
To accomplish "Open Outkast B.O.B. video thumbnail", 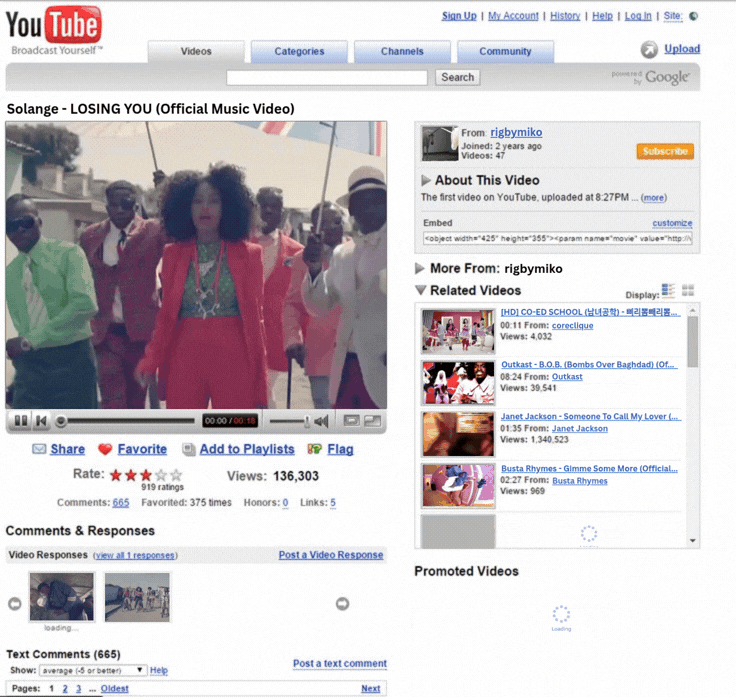I will 458,383.
